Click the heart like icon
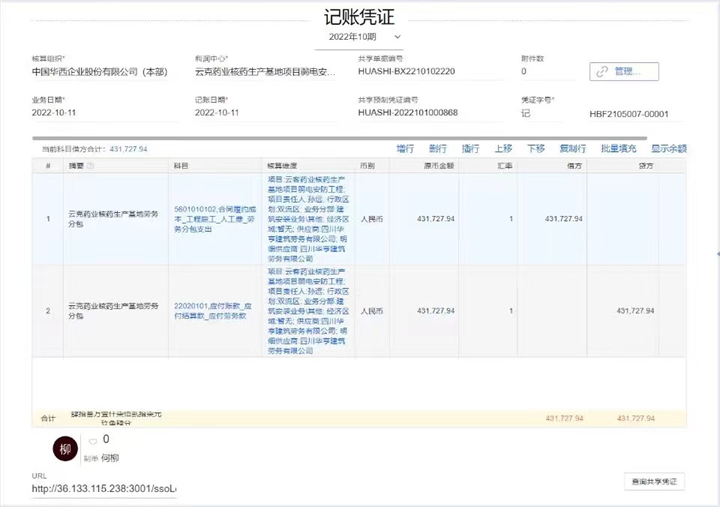This screenshot has height=507, width=720. [x=93, y=441]
